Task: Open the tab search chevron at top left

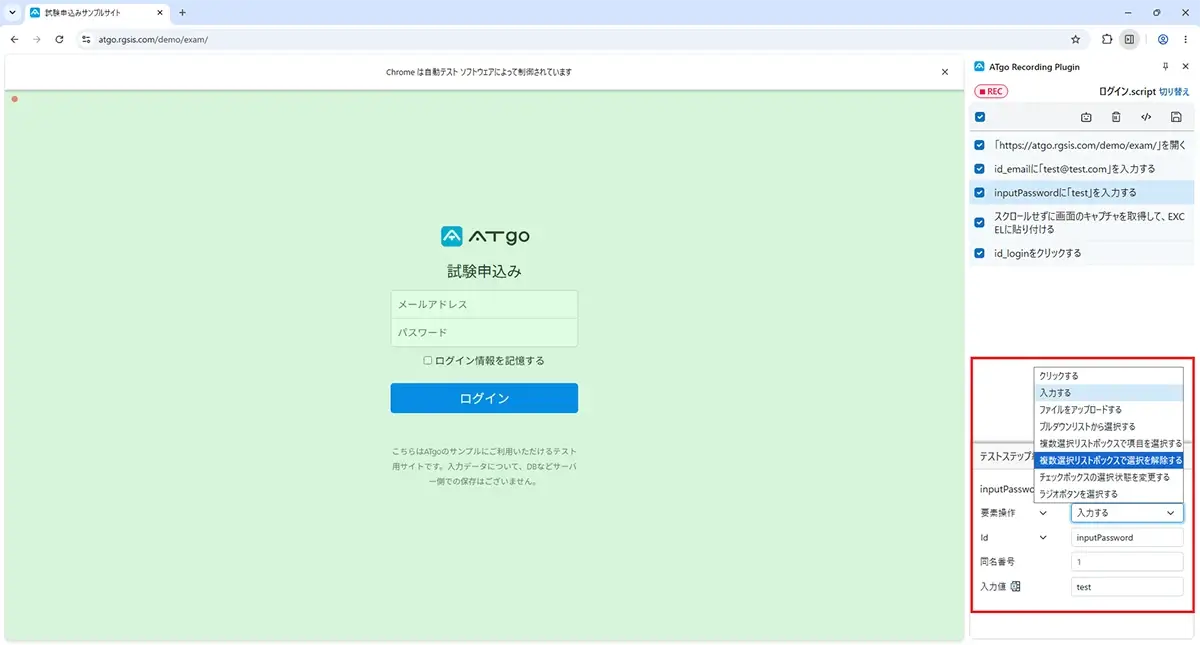Action: pyautogui.click(x=11, y=13)
